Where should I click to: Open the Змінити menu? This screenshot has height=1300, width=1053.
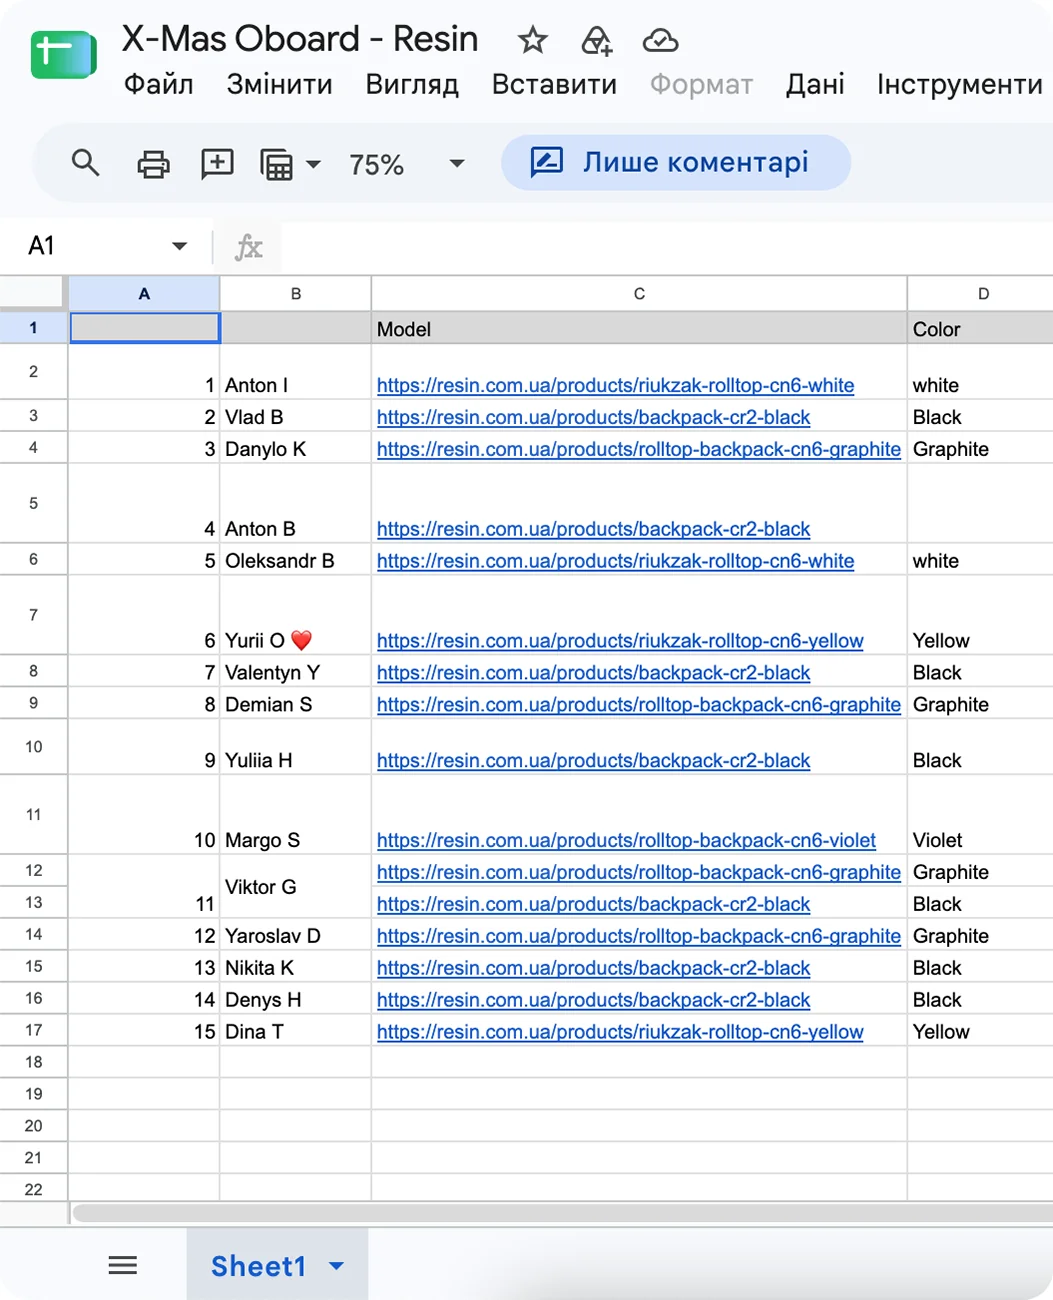279,85
